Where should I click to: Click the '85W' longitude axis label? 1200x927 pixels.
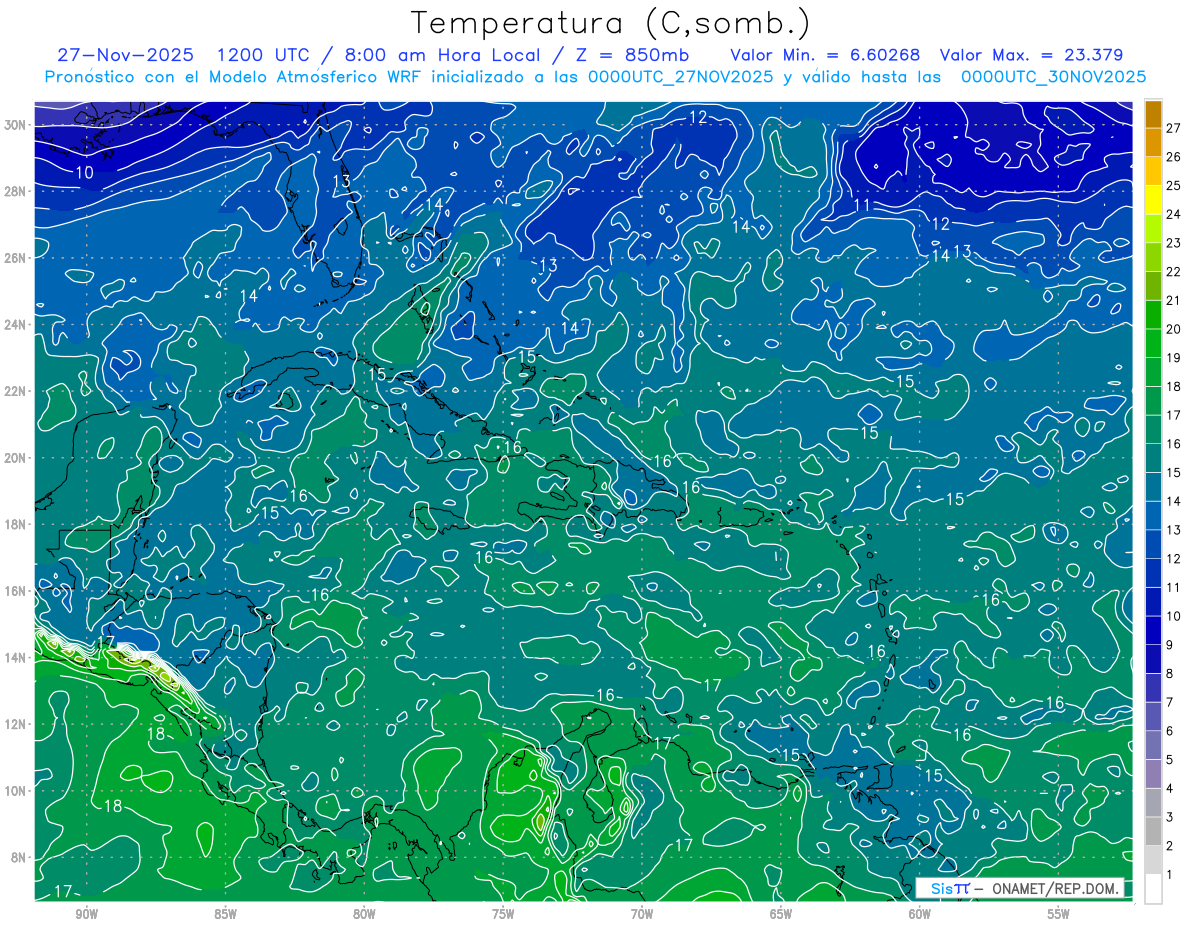[225, 914]
